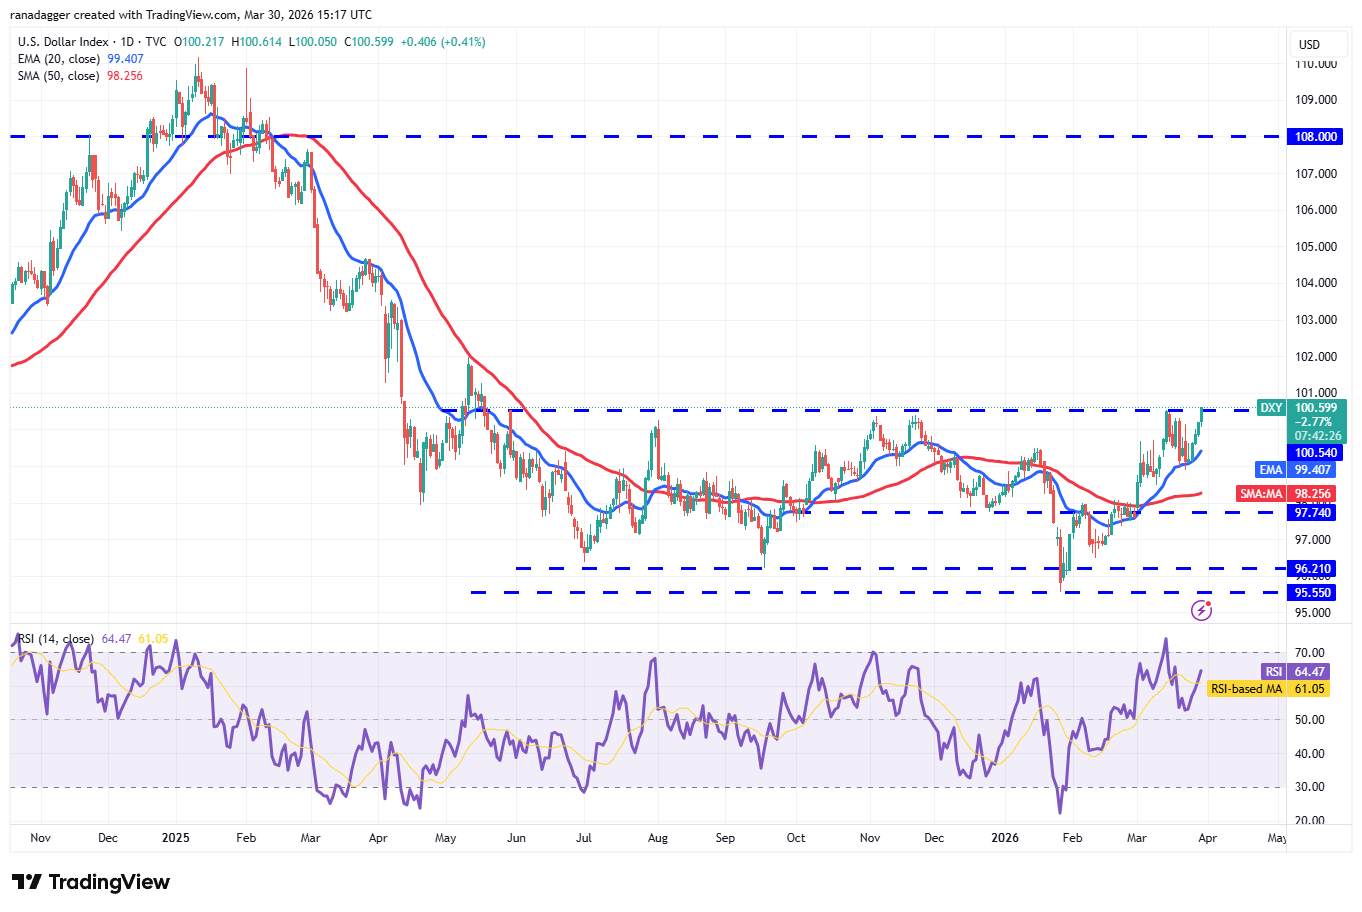This screenshot has width=1362, height=912.
Task: Click the 2025 marker on the time axis
Action: point(176,838)
